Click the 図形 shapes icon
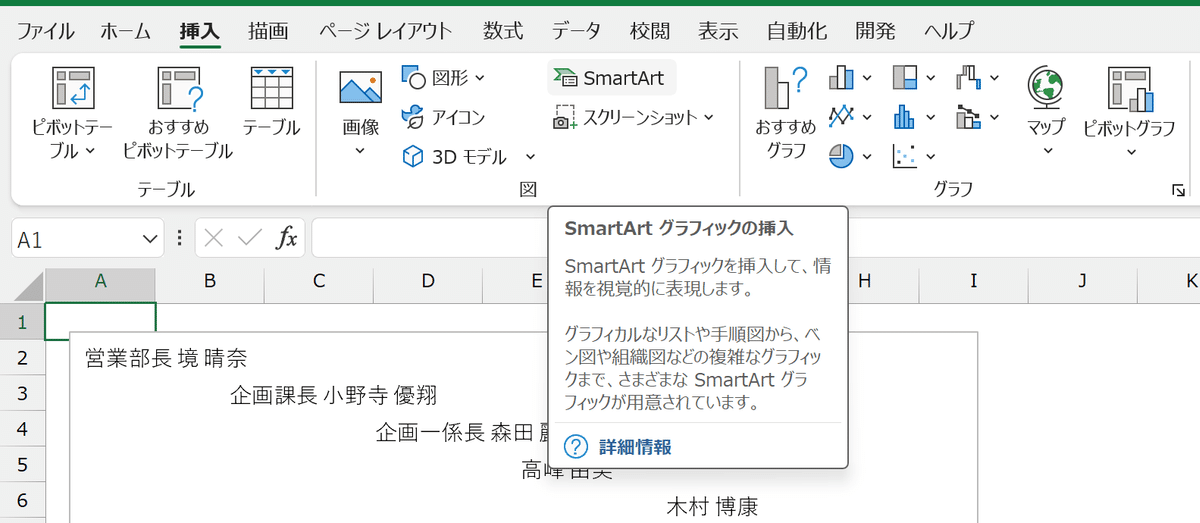1200x523 pixels. (414, 76)
